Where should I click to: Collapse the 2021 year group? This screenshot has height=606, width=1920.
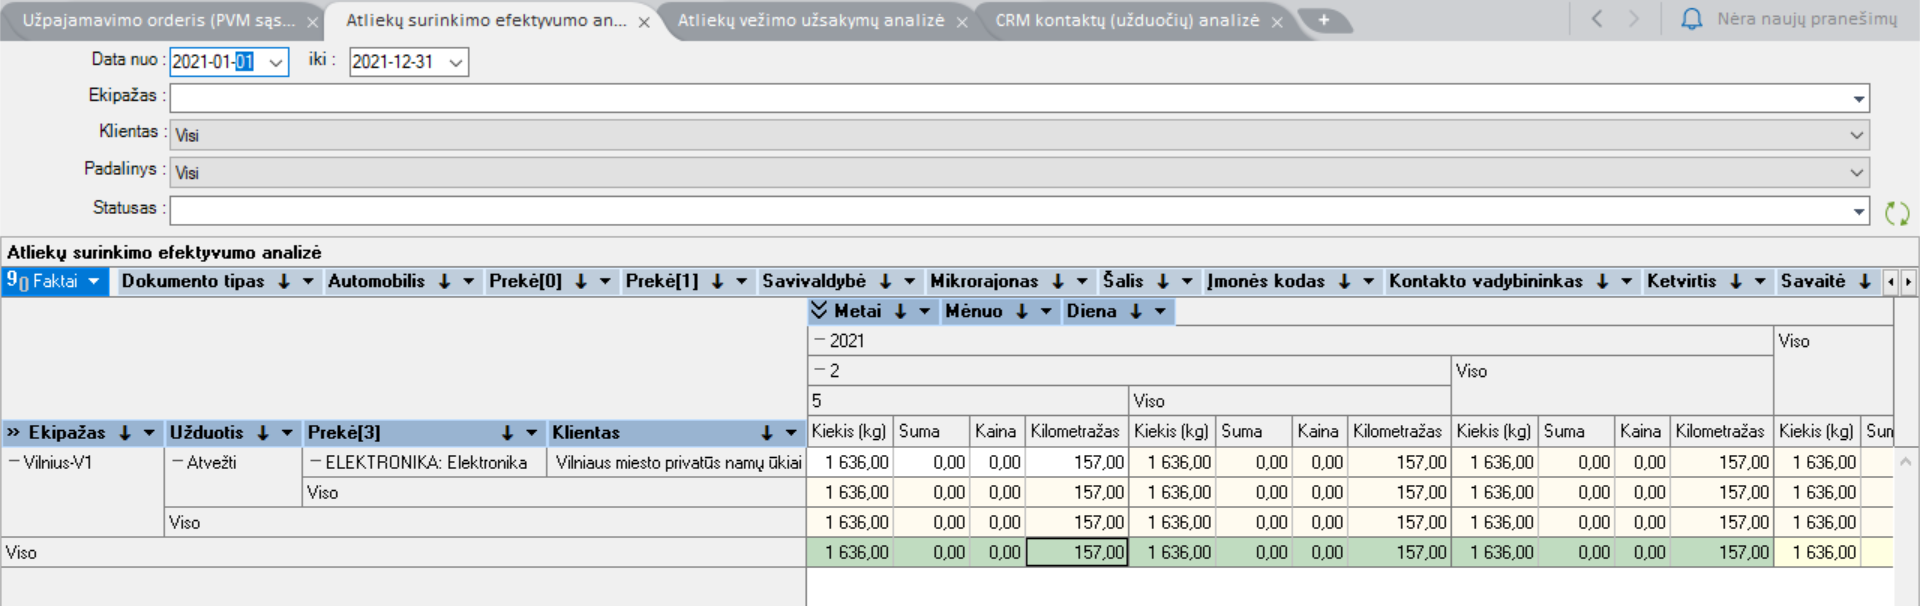click(820, 341)
